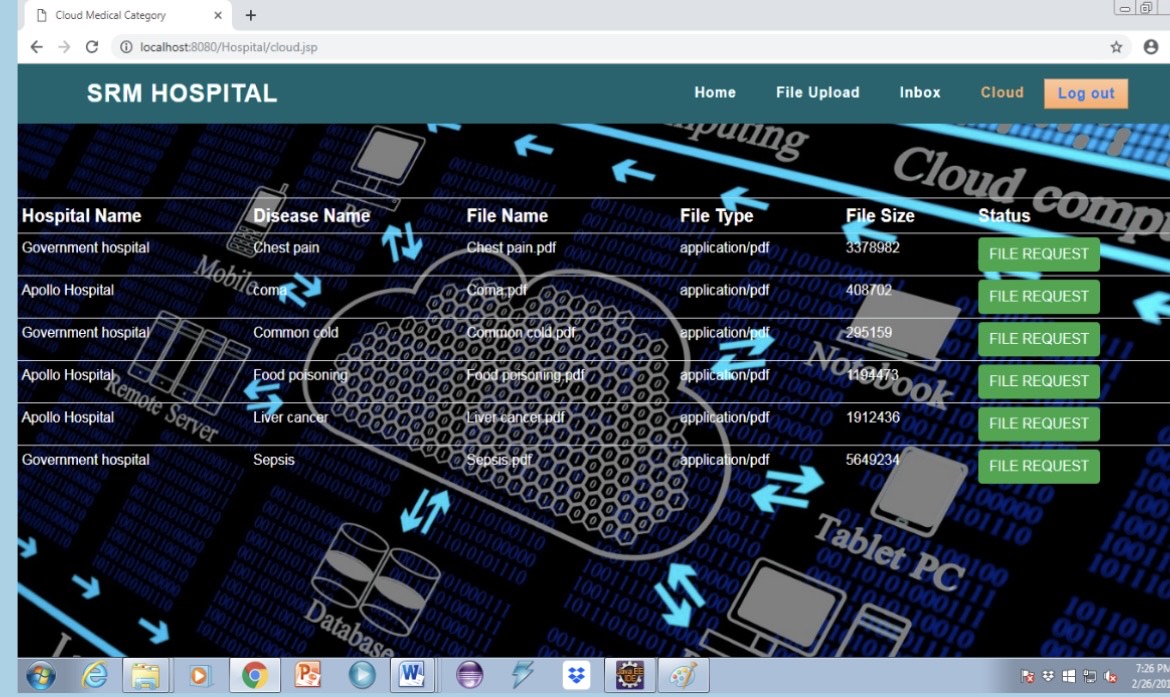Launch Internet Explorer from the taskbar
Viewport: 1170px width, 697px height.
95,676
